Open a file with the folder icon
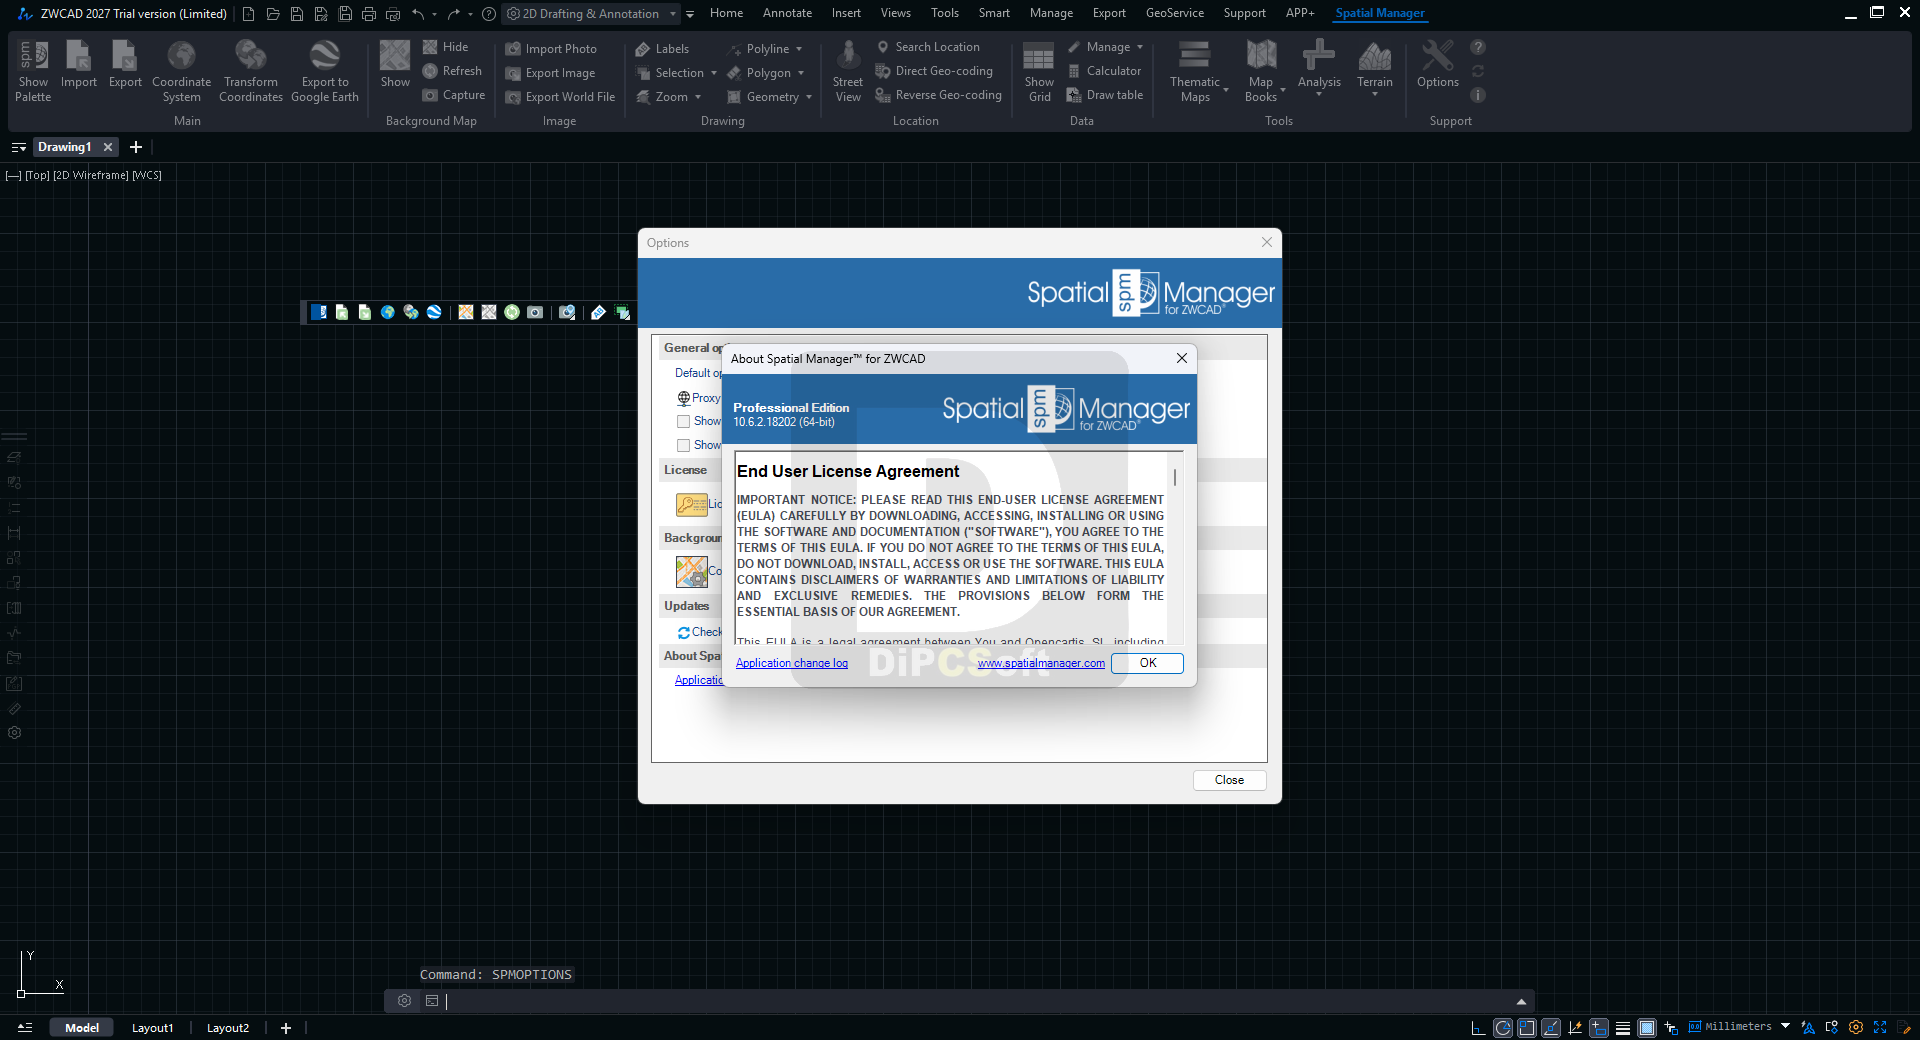 pyautogui.click(x=272, y=14)
